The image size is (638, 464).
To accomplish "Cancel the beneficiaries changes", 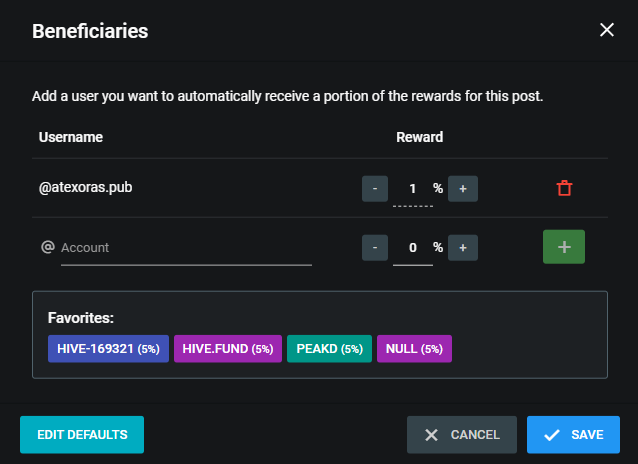I will (x=462, y=435).
